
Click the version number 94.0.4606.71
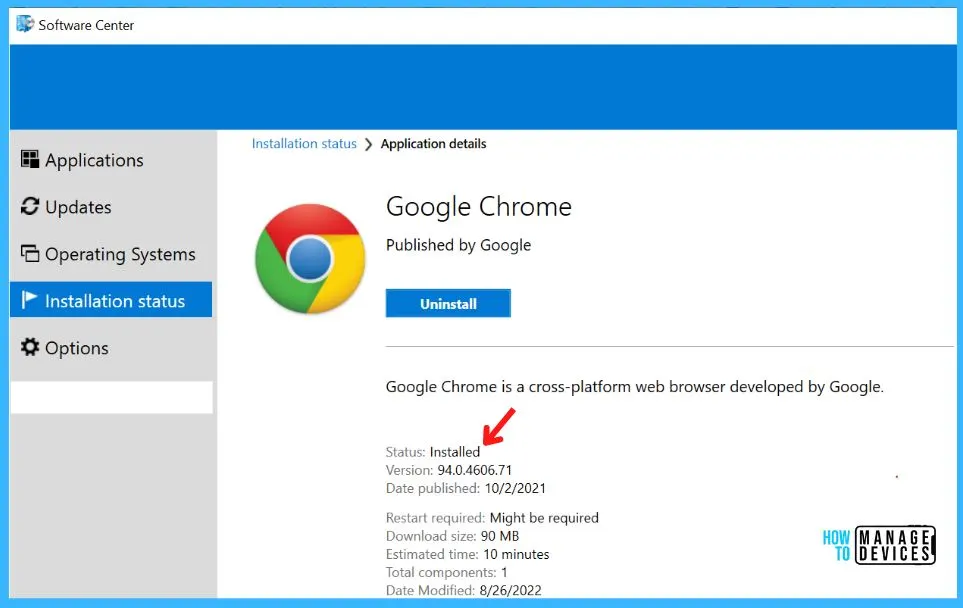(474, 470)
